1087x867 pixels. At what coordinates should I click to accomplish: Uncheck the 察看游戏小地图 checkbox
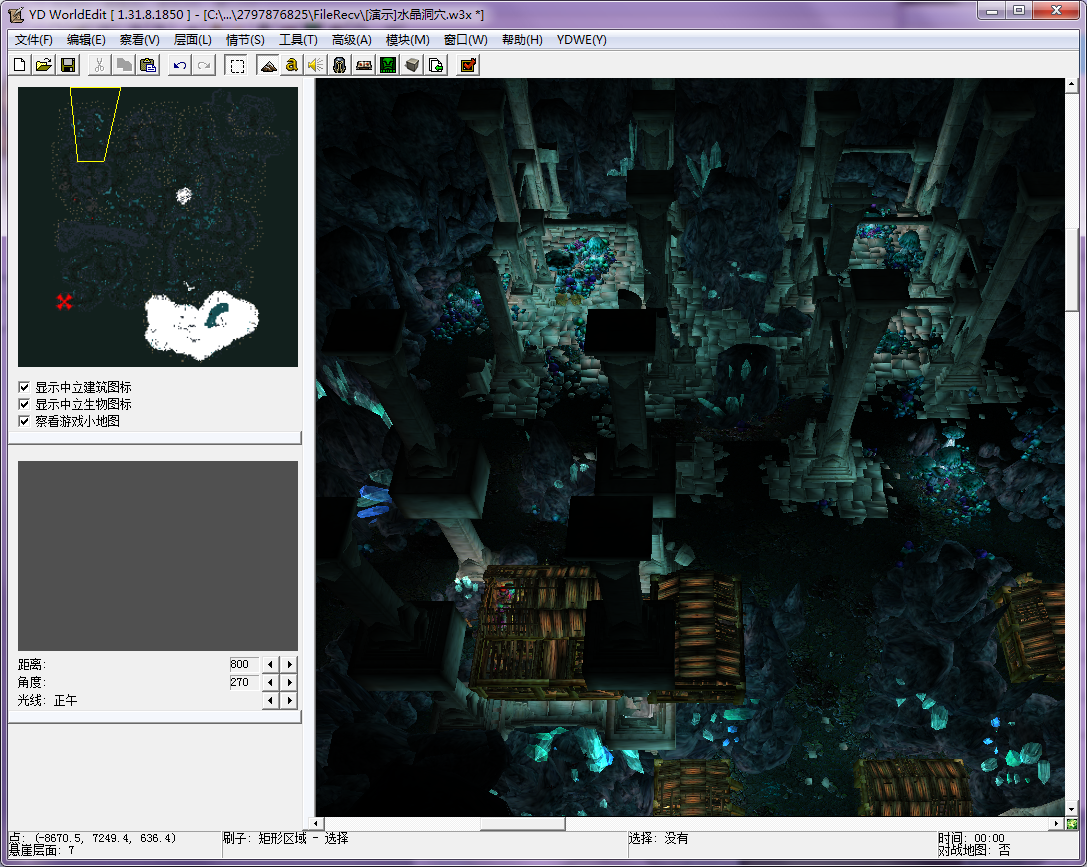(25, 421)
